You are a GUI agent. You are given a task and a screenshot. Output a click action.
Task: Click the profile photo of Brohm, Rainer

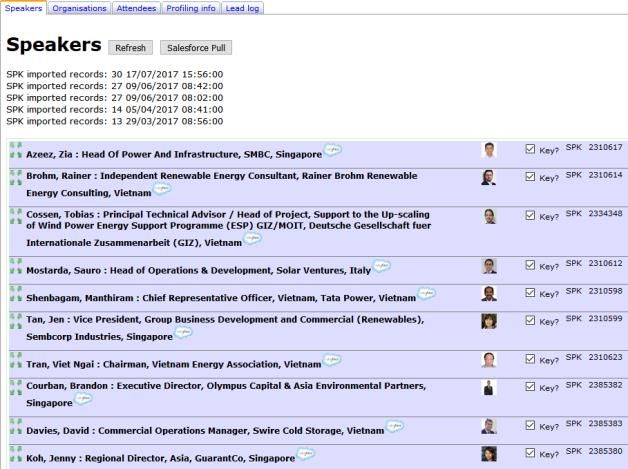[x=489, y=177]
